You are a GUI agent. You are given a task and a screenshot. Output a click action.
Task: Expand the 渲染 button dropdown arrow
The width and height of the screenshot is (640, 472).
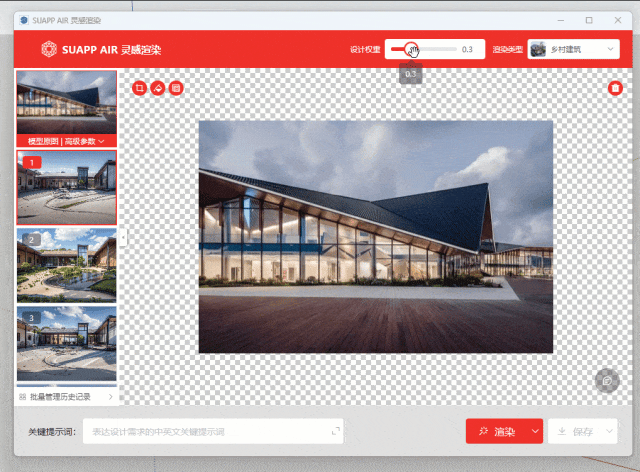pos(535,431)
